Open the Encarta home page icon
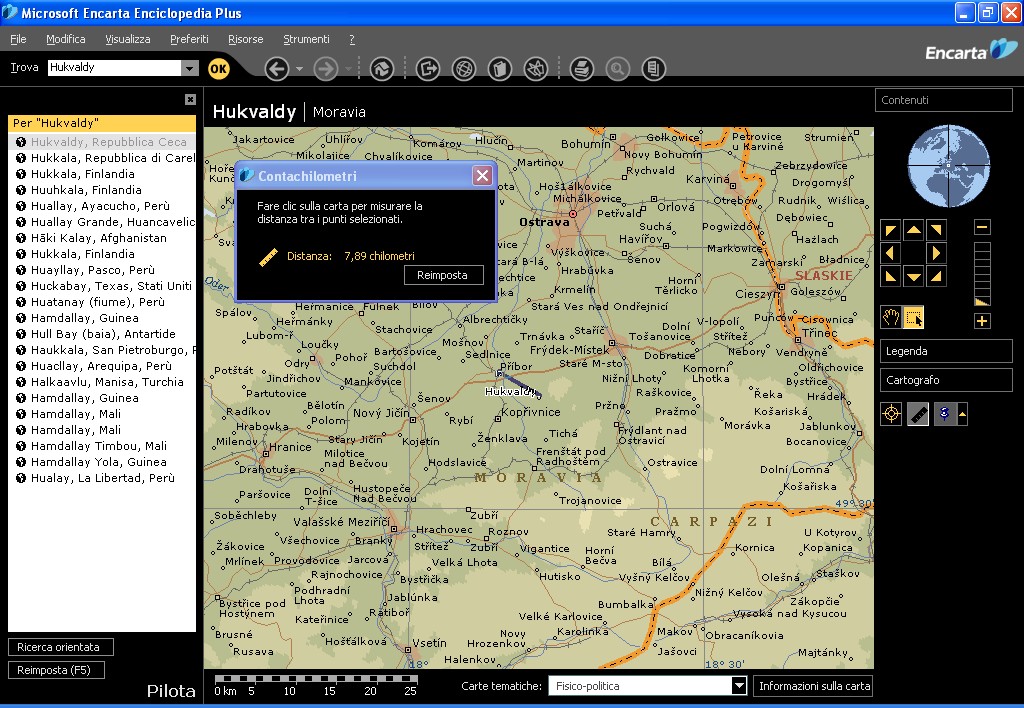 click(x=382, y=69)
